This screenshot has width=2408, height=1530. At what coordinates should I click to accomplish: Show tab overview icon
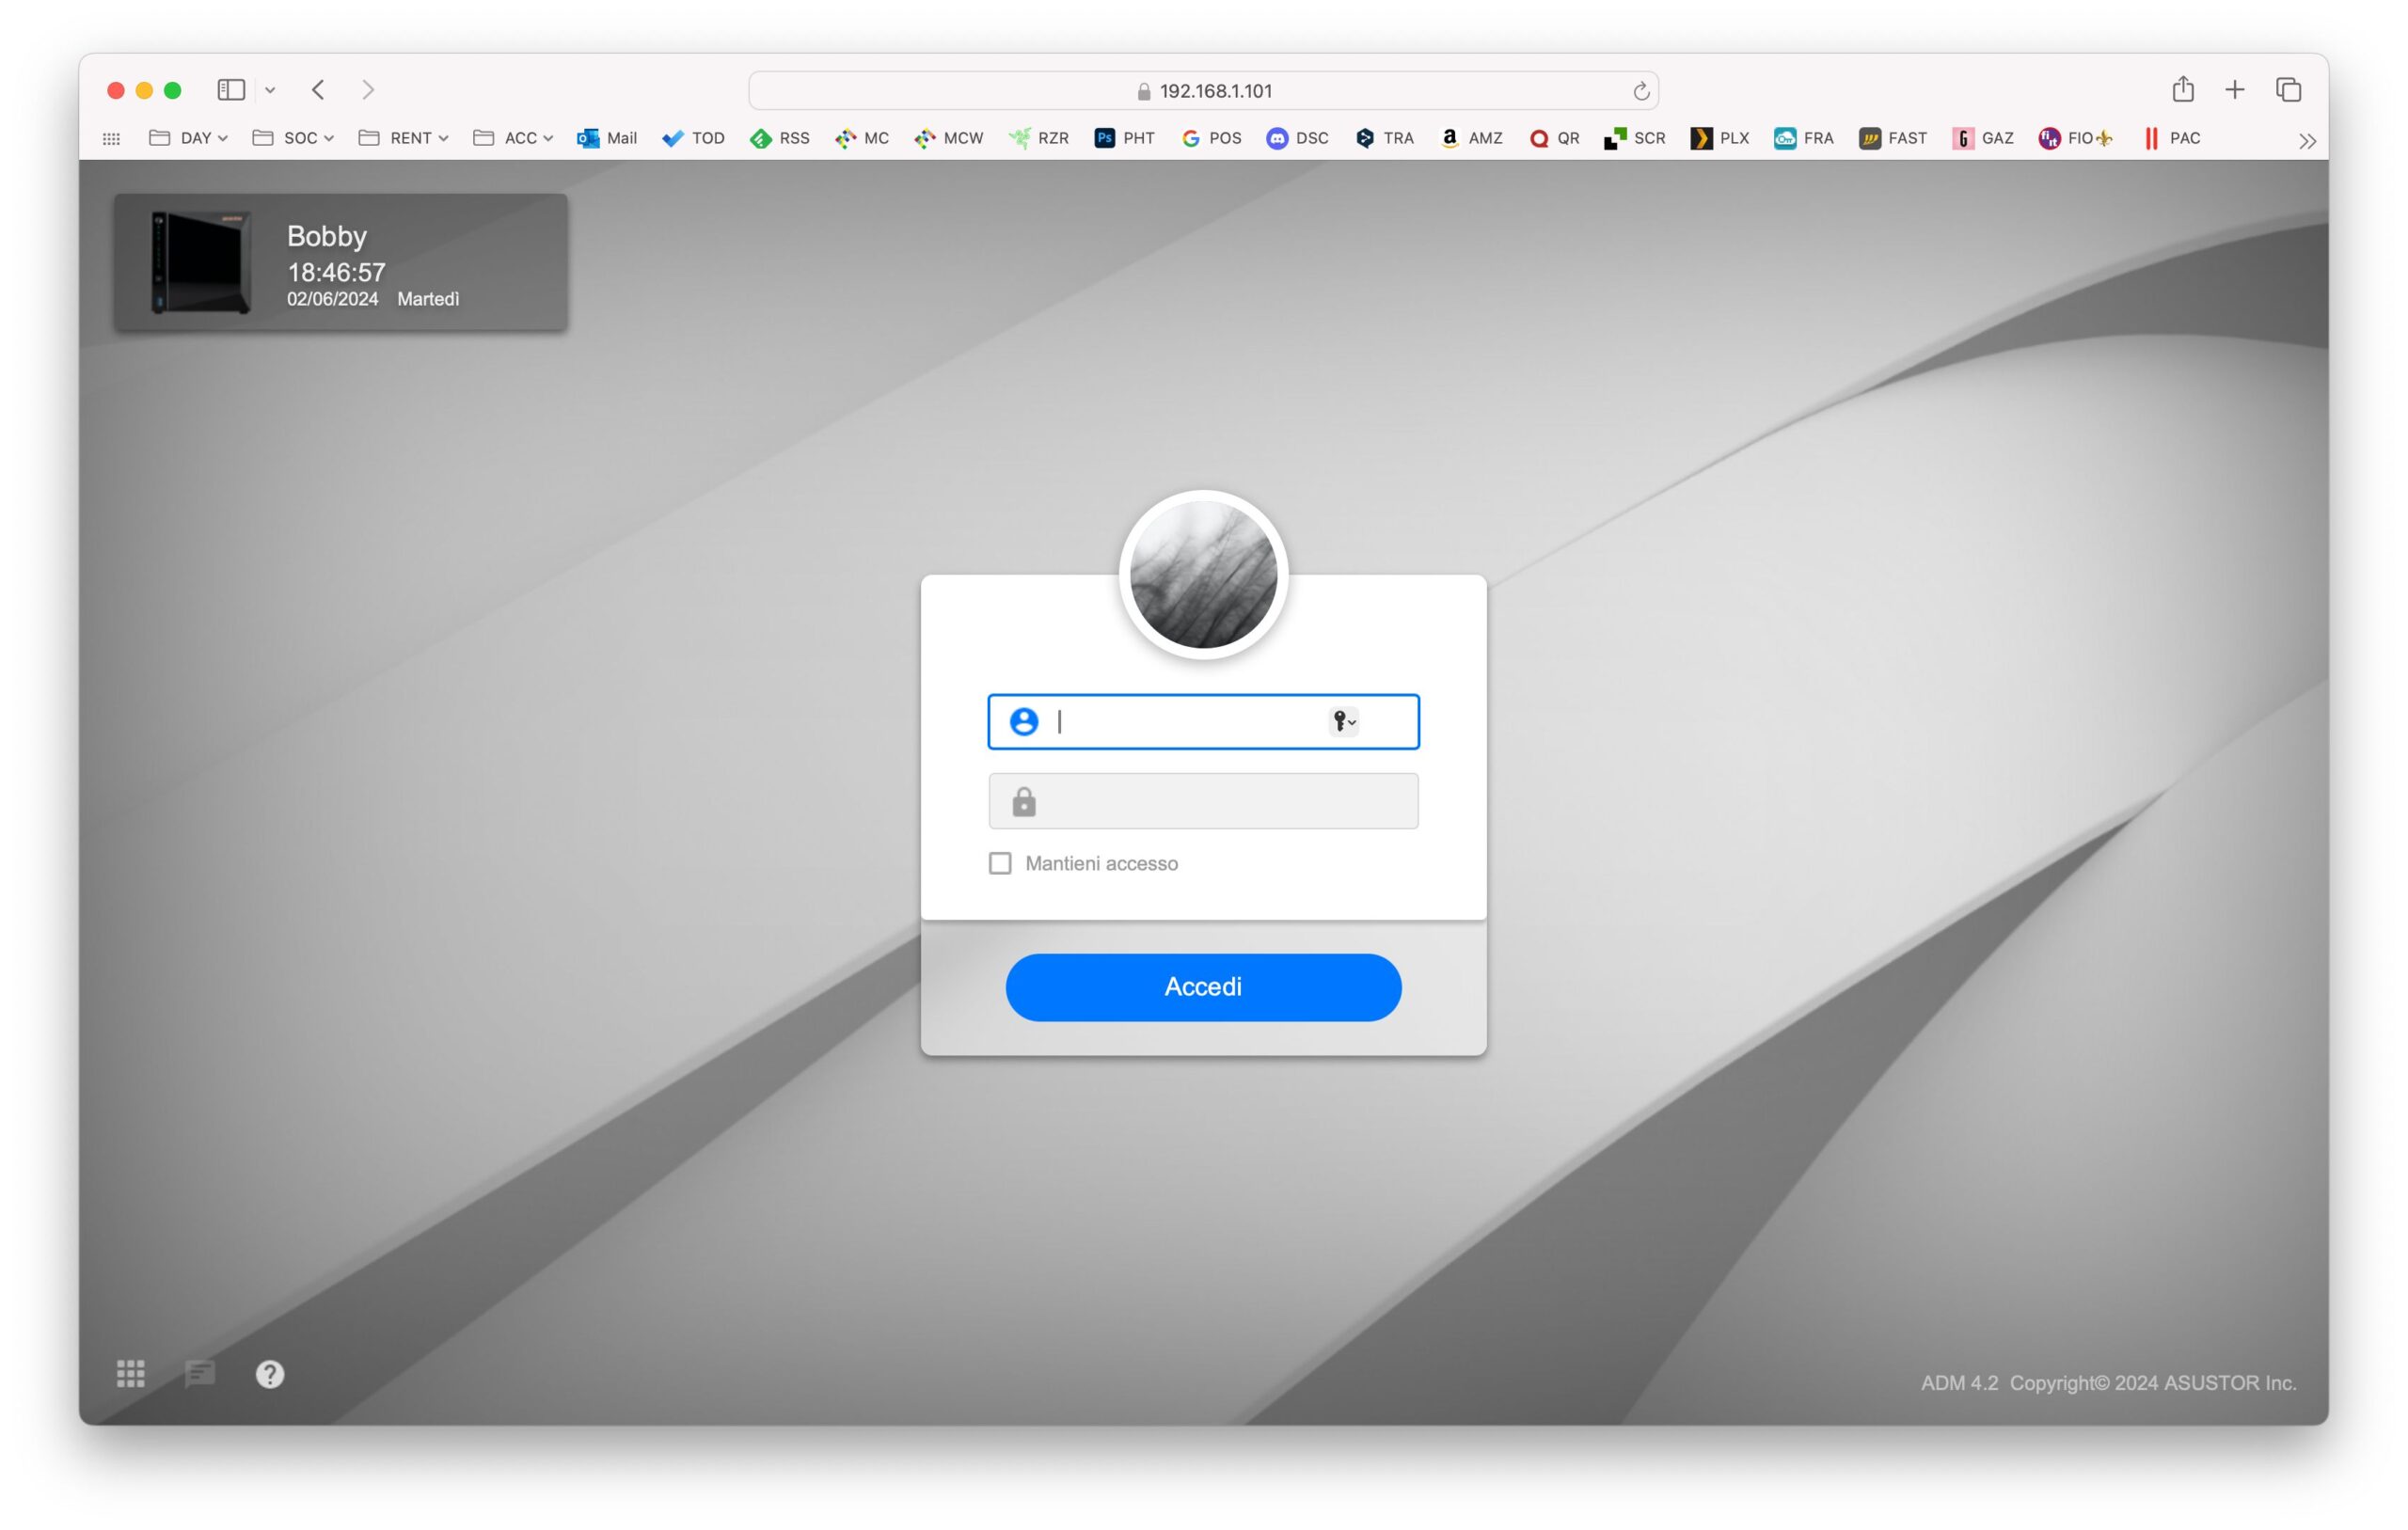(x=2288, y=90)
